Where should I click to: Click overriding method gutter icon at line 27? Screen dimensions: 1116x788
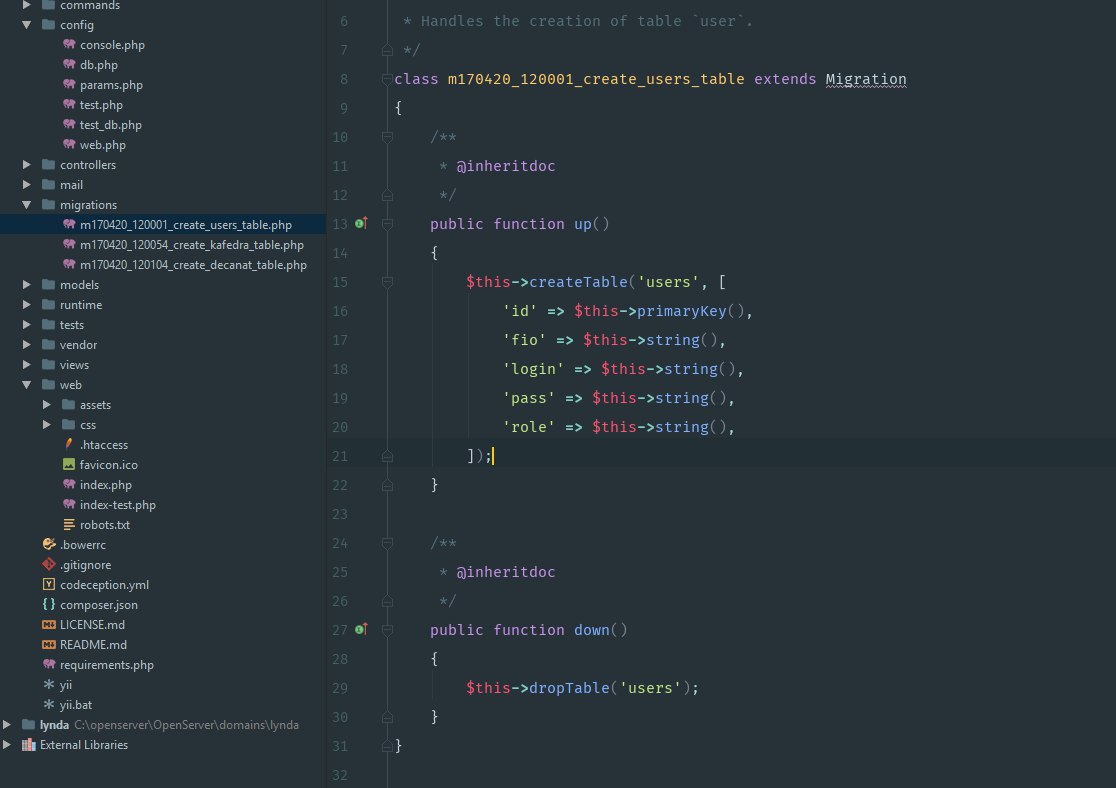361,629
